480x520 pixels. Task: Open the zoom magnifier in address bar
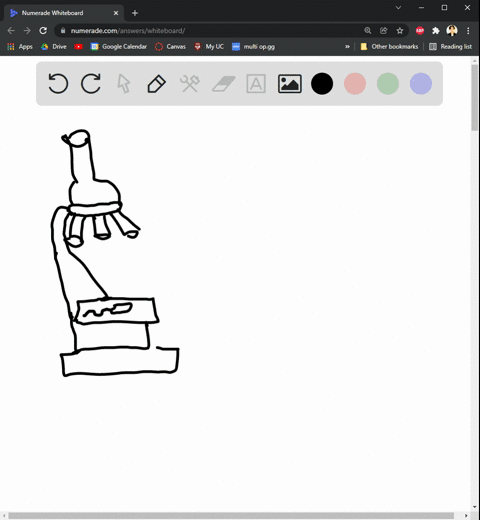coord(368,31)
